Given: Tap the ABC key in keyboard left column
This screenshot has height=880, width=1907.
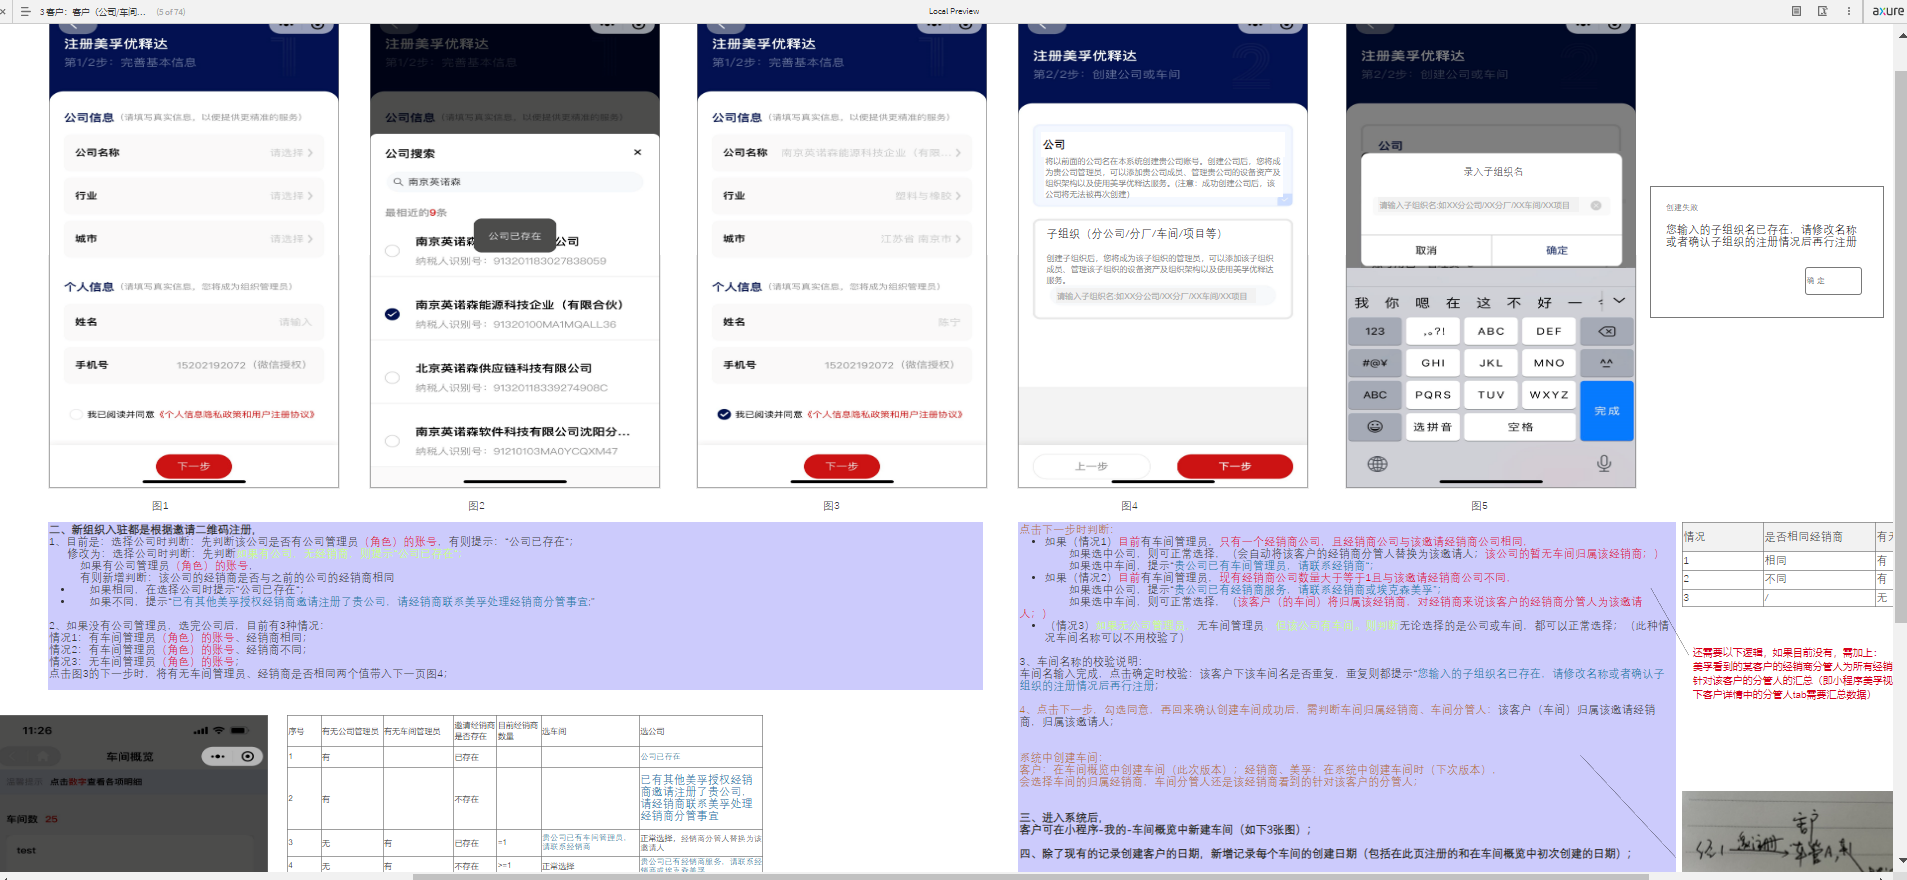Looking at the screenshot, I should click(x=1375, y=395).
